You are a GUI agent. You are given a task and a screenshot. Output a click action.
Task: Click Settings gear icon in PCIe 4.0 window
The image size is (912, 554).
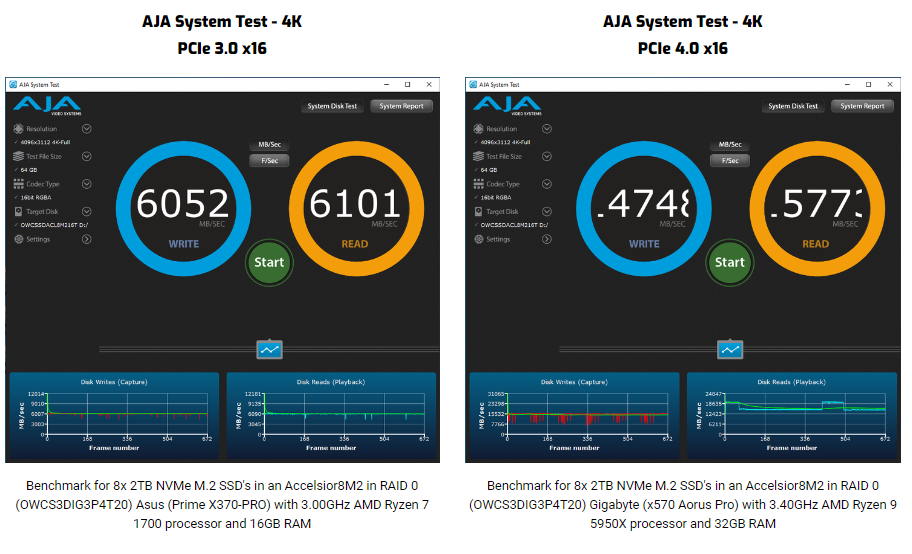pos(479,239)
